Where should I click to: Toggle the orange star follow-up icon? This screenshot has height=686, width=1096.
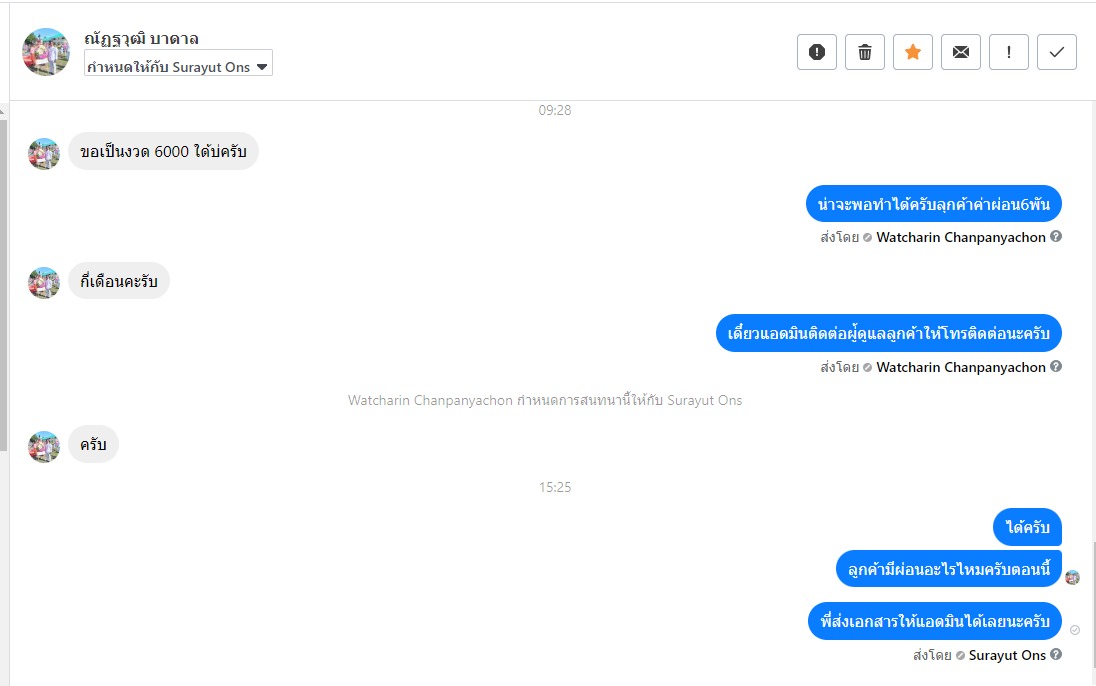point(913,52)
